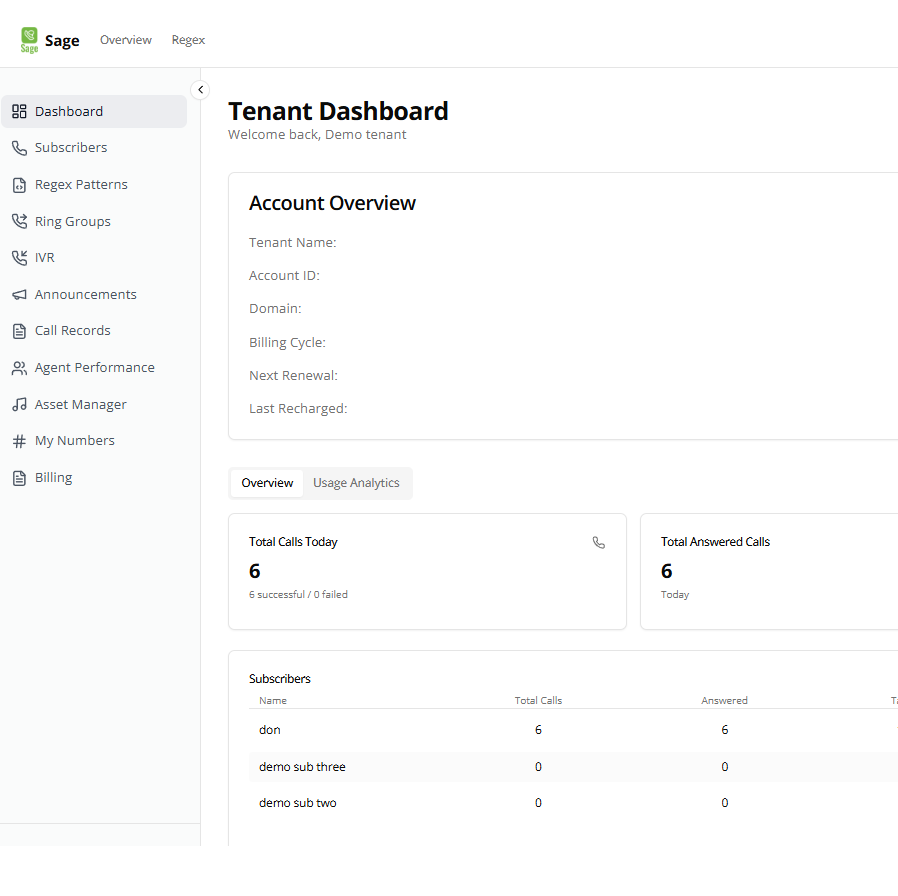Open Regex in the top navigation
Screen dimensions: 898x896
coord(188,40)
